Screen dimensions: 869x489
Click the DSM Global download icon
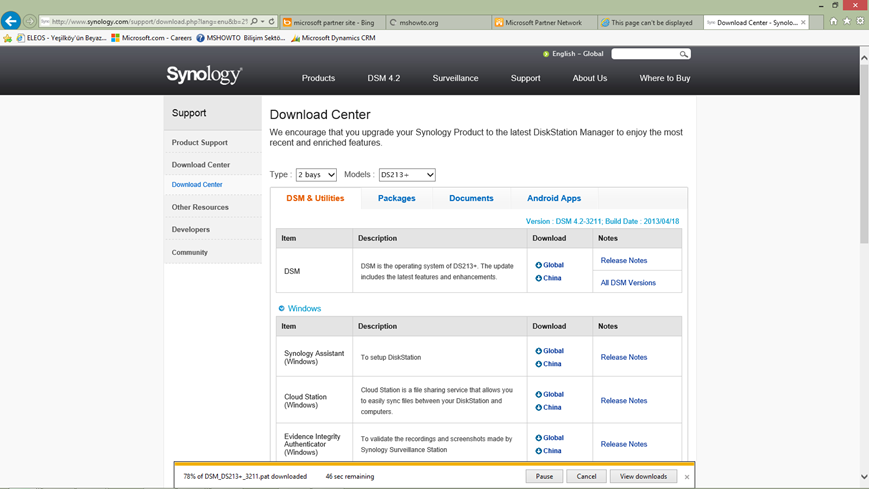pos(538,265)
